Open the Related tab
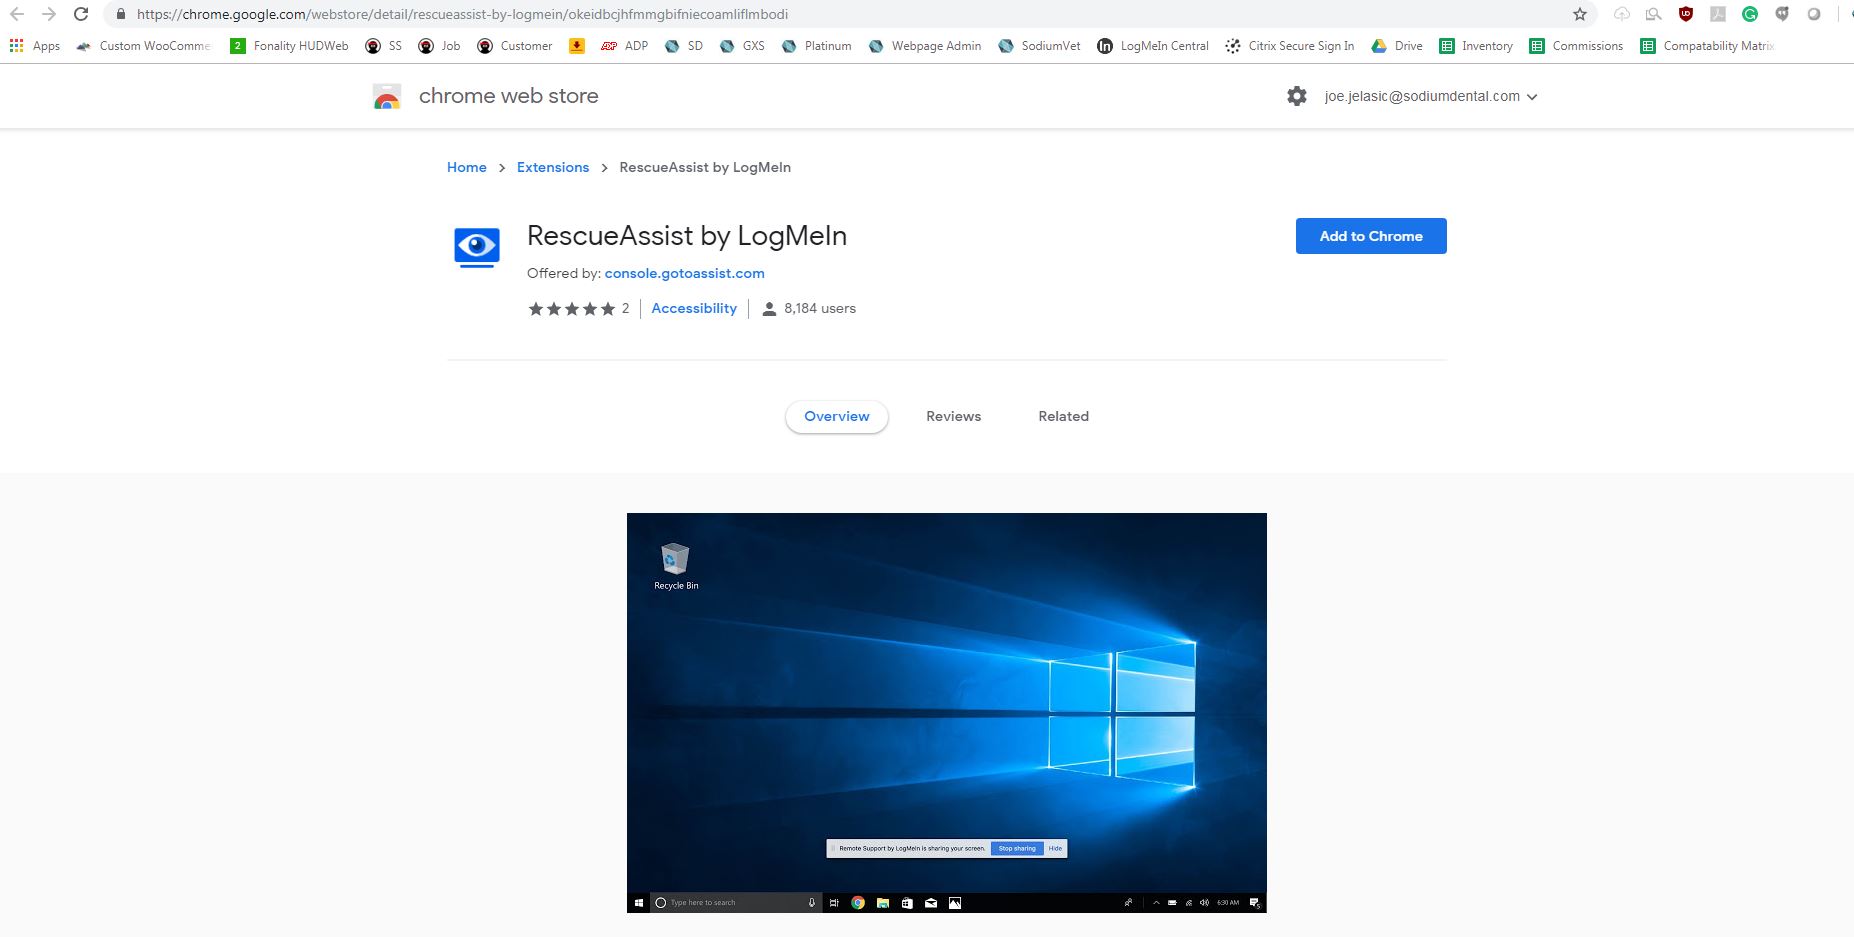The image size is (1854, 937). pos(1063,416)
